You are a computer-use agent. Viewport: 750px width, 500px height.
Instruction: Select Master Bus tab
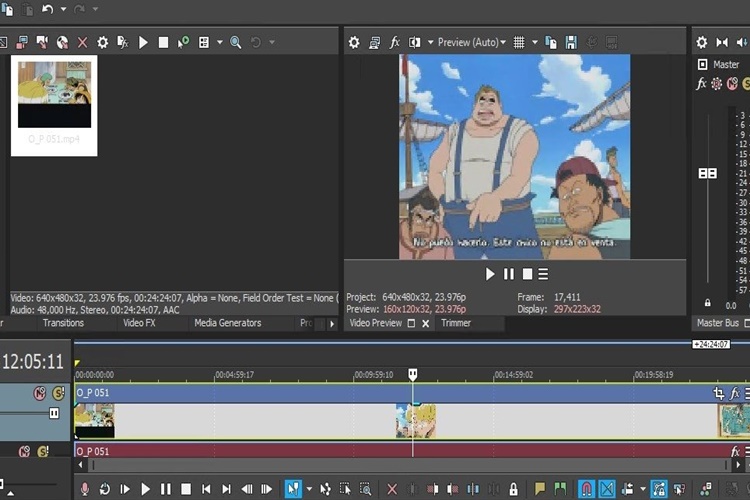(x=717, y=323)
